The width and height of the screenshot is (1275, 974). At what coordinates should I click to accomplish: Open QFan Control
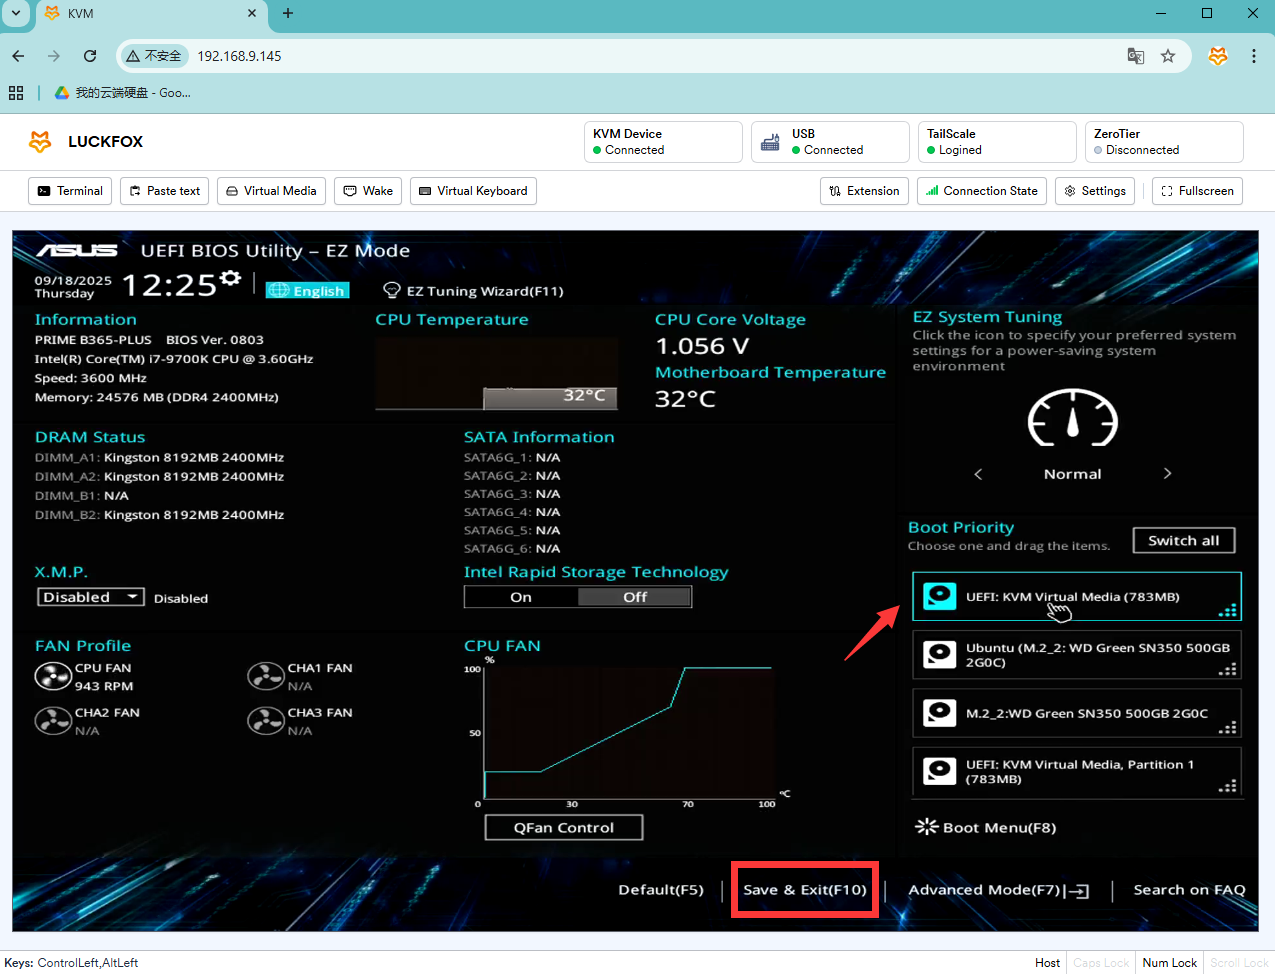coord(563,828)
